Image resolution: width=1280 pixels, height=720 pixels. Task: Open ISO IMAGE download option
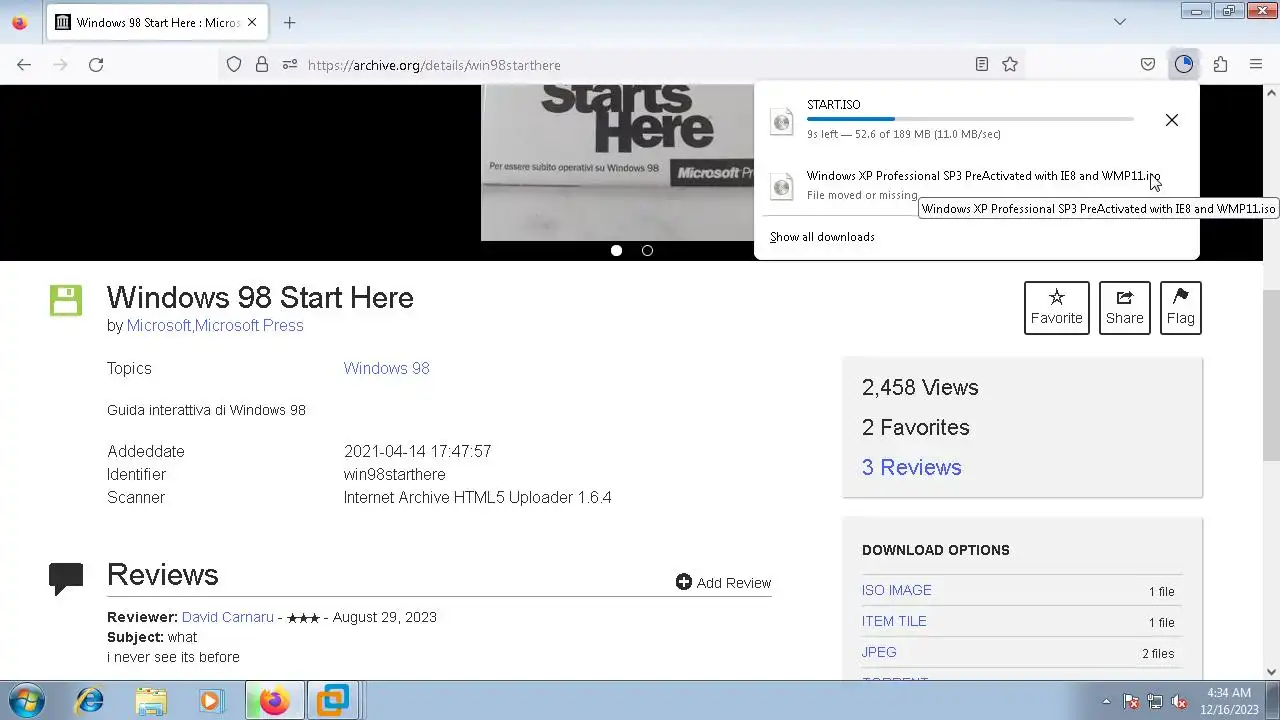click(x=897, y=590)
